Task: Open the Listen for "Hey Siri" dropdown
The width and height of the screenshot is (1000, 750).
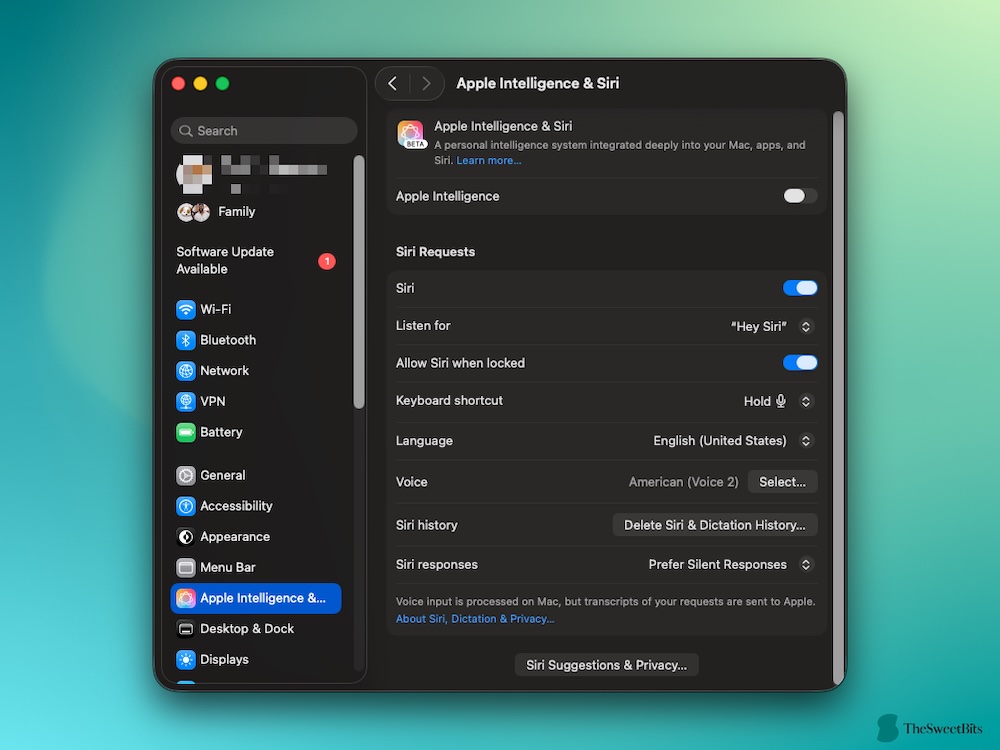Action: (772, 326)
